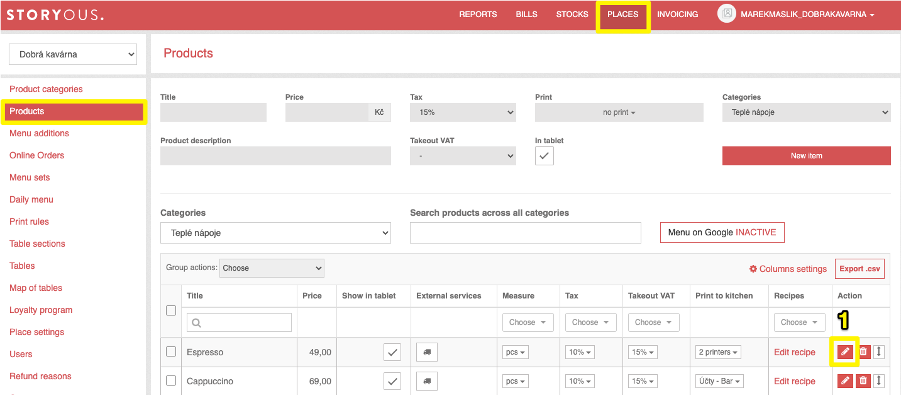Open Espresso '2 printers' dropdown

(718, 352)
